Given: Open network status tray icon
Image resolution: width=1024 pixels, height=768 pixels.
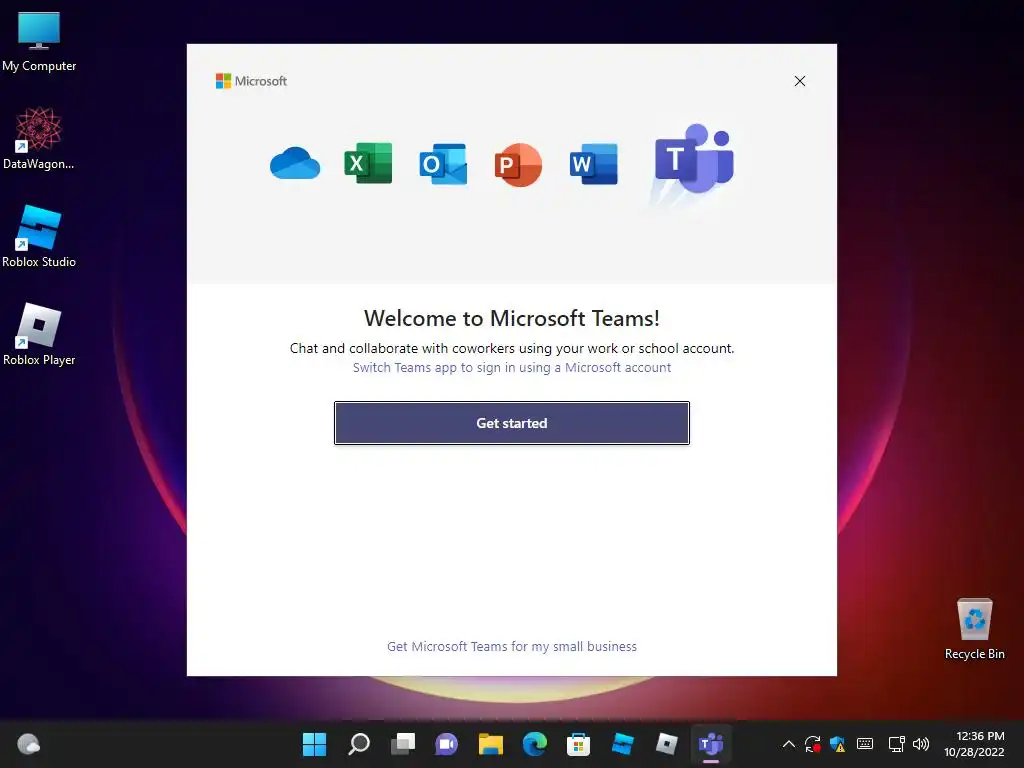Looking at the screenshot, I should pos(897,744).
